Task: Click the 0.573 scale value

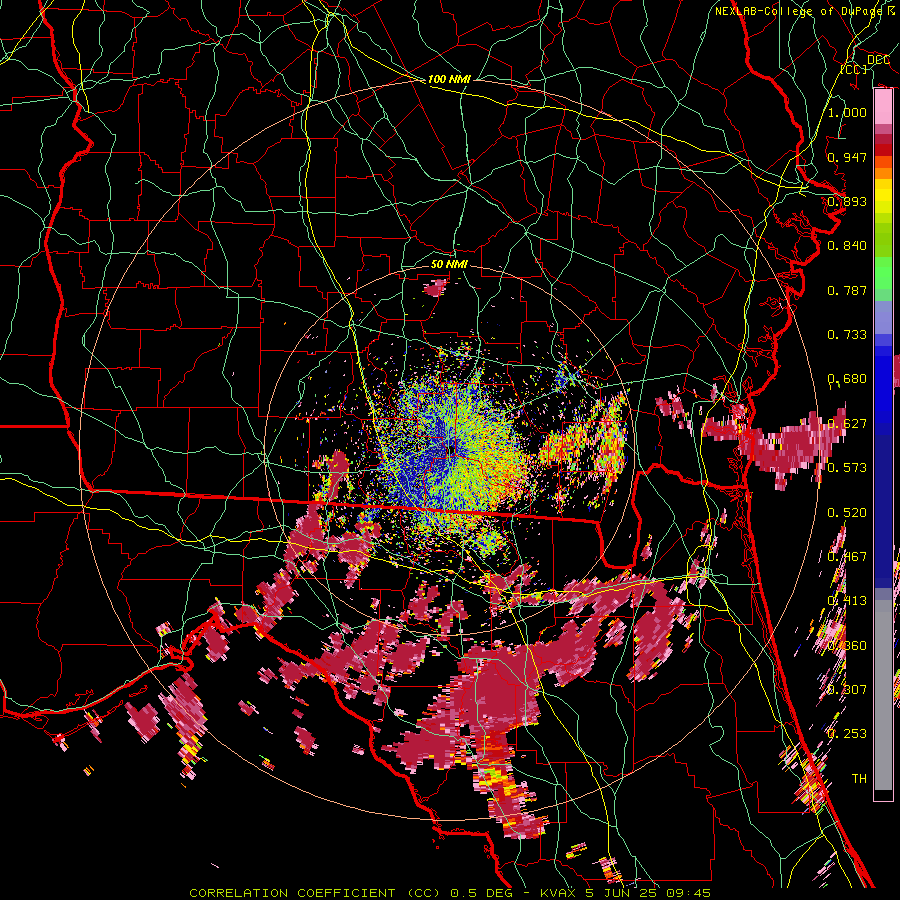Action: click(847, 467)
